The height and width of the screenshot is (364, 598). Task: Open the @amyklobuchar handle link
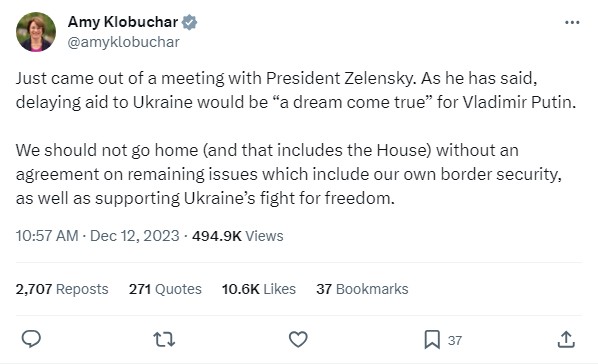(124, 42)
